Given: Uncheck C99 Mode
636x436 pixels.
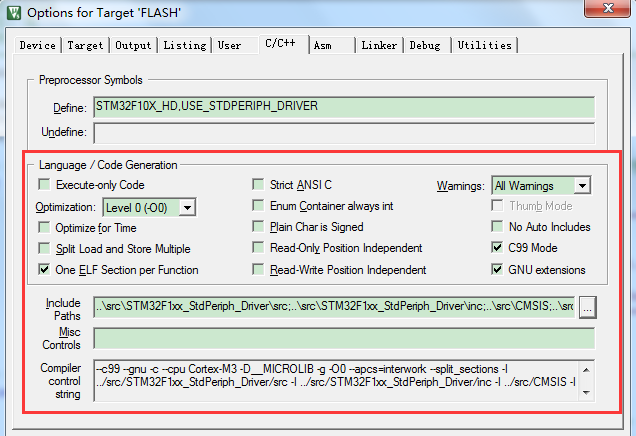Looking at the screenshot, I should coord(497,247).
